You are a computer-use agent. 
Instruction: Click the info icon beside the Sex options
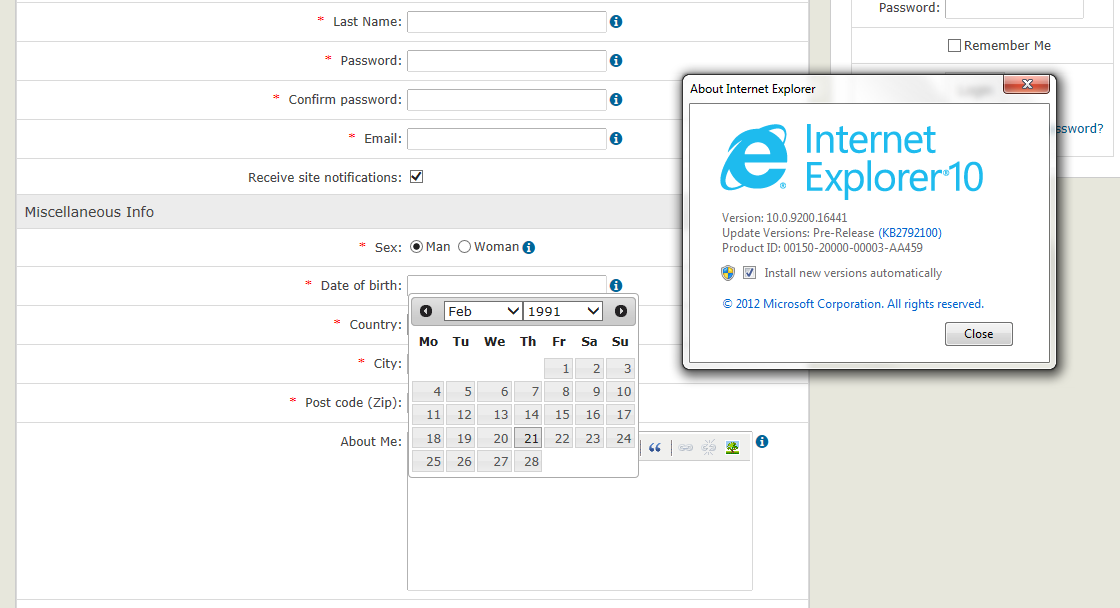click(x=529, y=247)
